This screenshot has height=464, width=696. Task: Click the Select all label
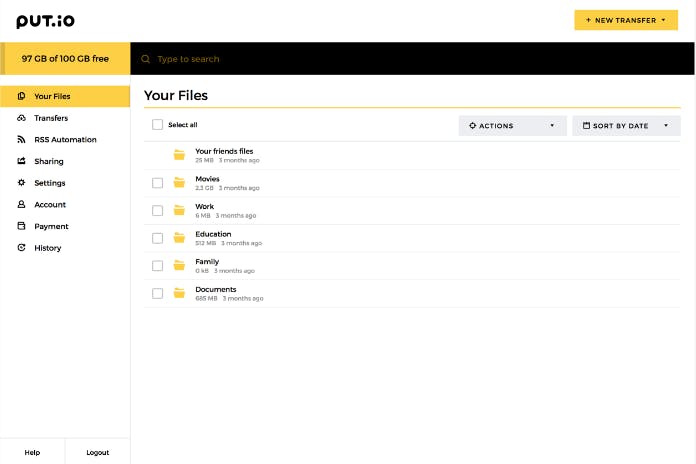coord(183,125)
